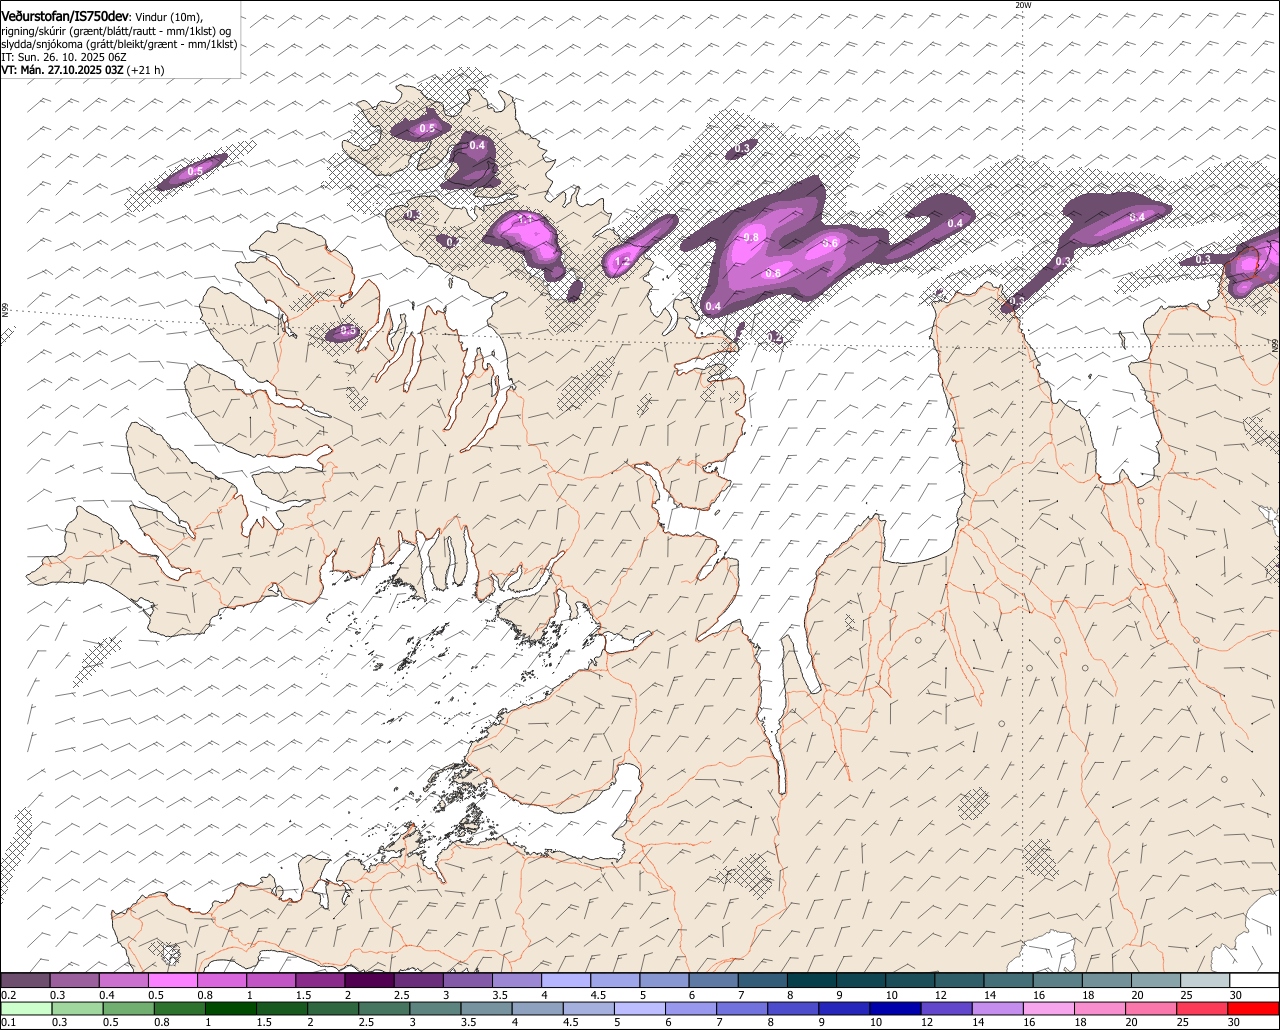Select the valid time line "VT: Mán. 27.10.2025 03Z"
This screenshot has height=1030, width=1280.
[x=62, y=70]
